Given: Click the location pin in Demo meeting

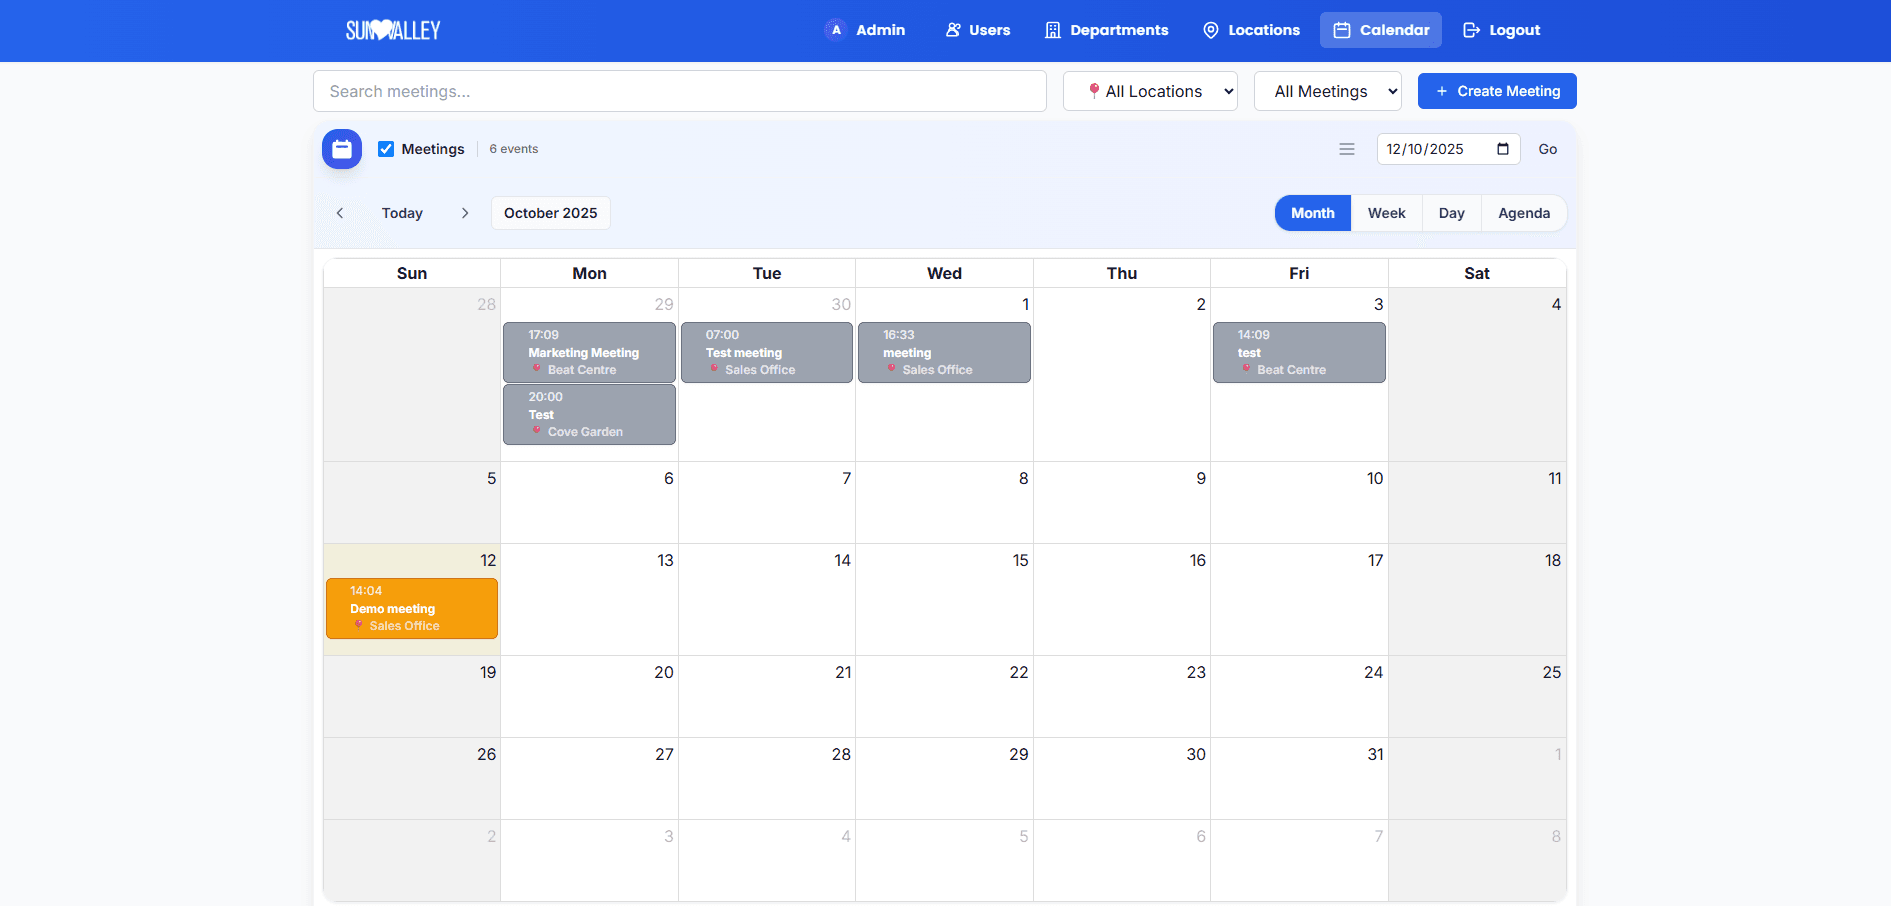Looking at the screenshot, I should pyautogui.click(x=359, y=625).
